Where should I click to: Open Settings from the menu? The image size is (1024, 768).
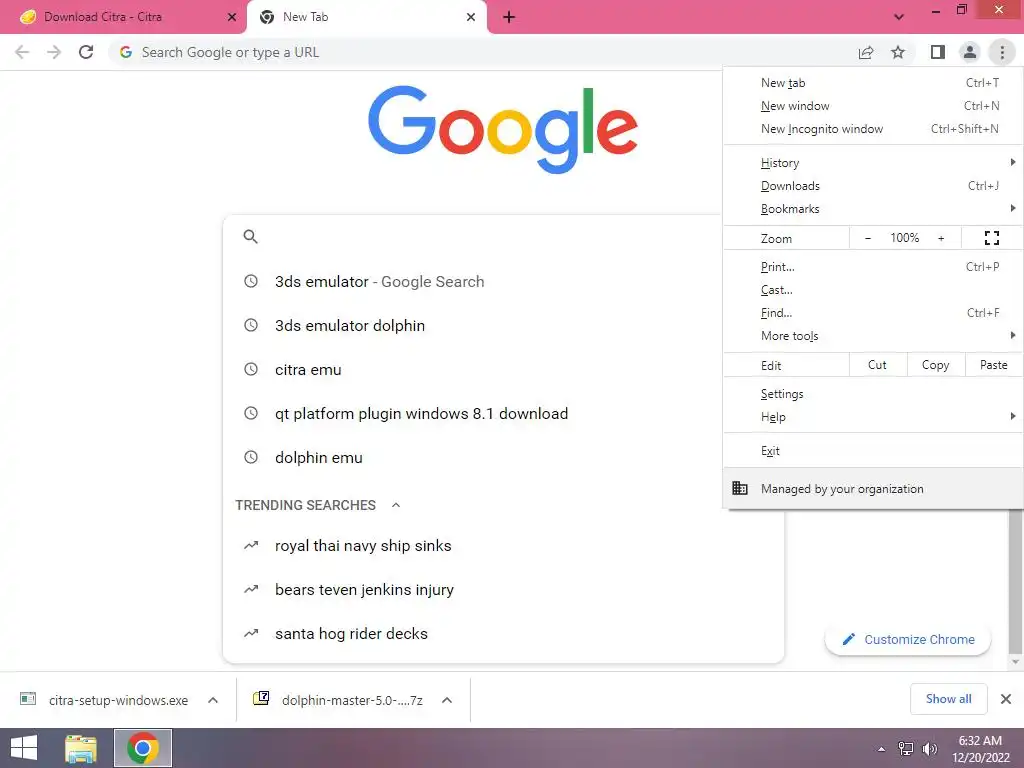(873, 394)
